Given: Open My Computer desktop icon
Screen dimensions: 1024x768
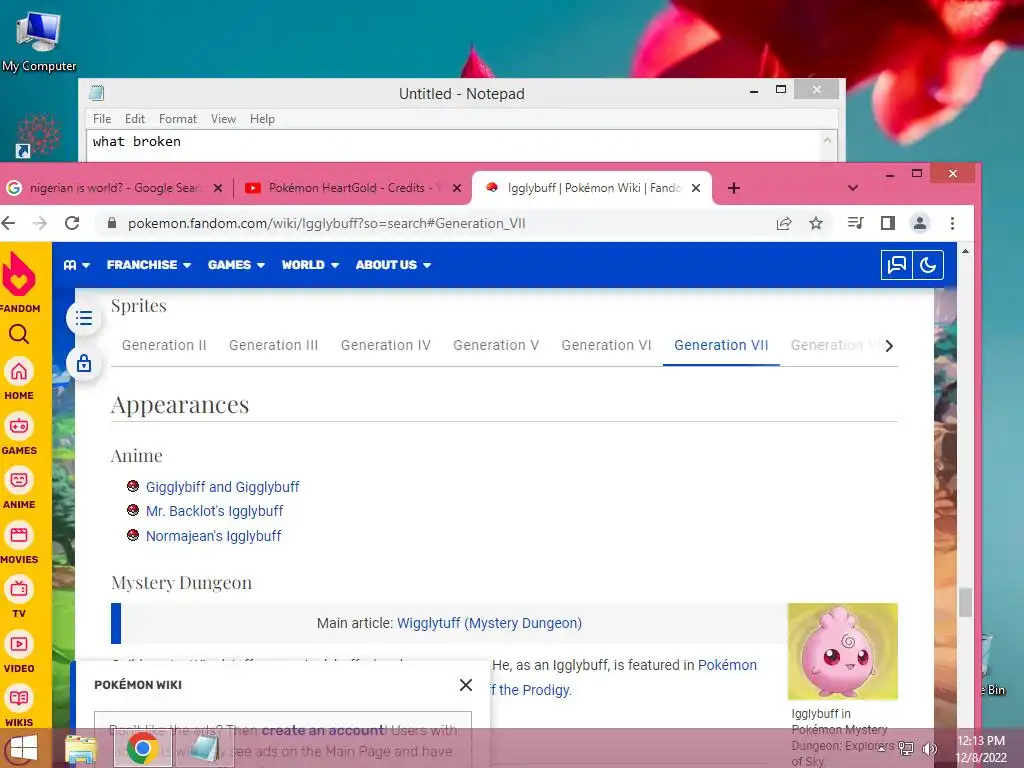Looking at the screenshot, I should pyautogui.click(x=39, y=41).
